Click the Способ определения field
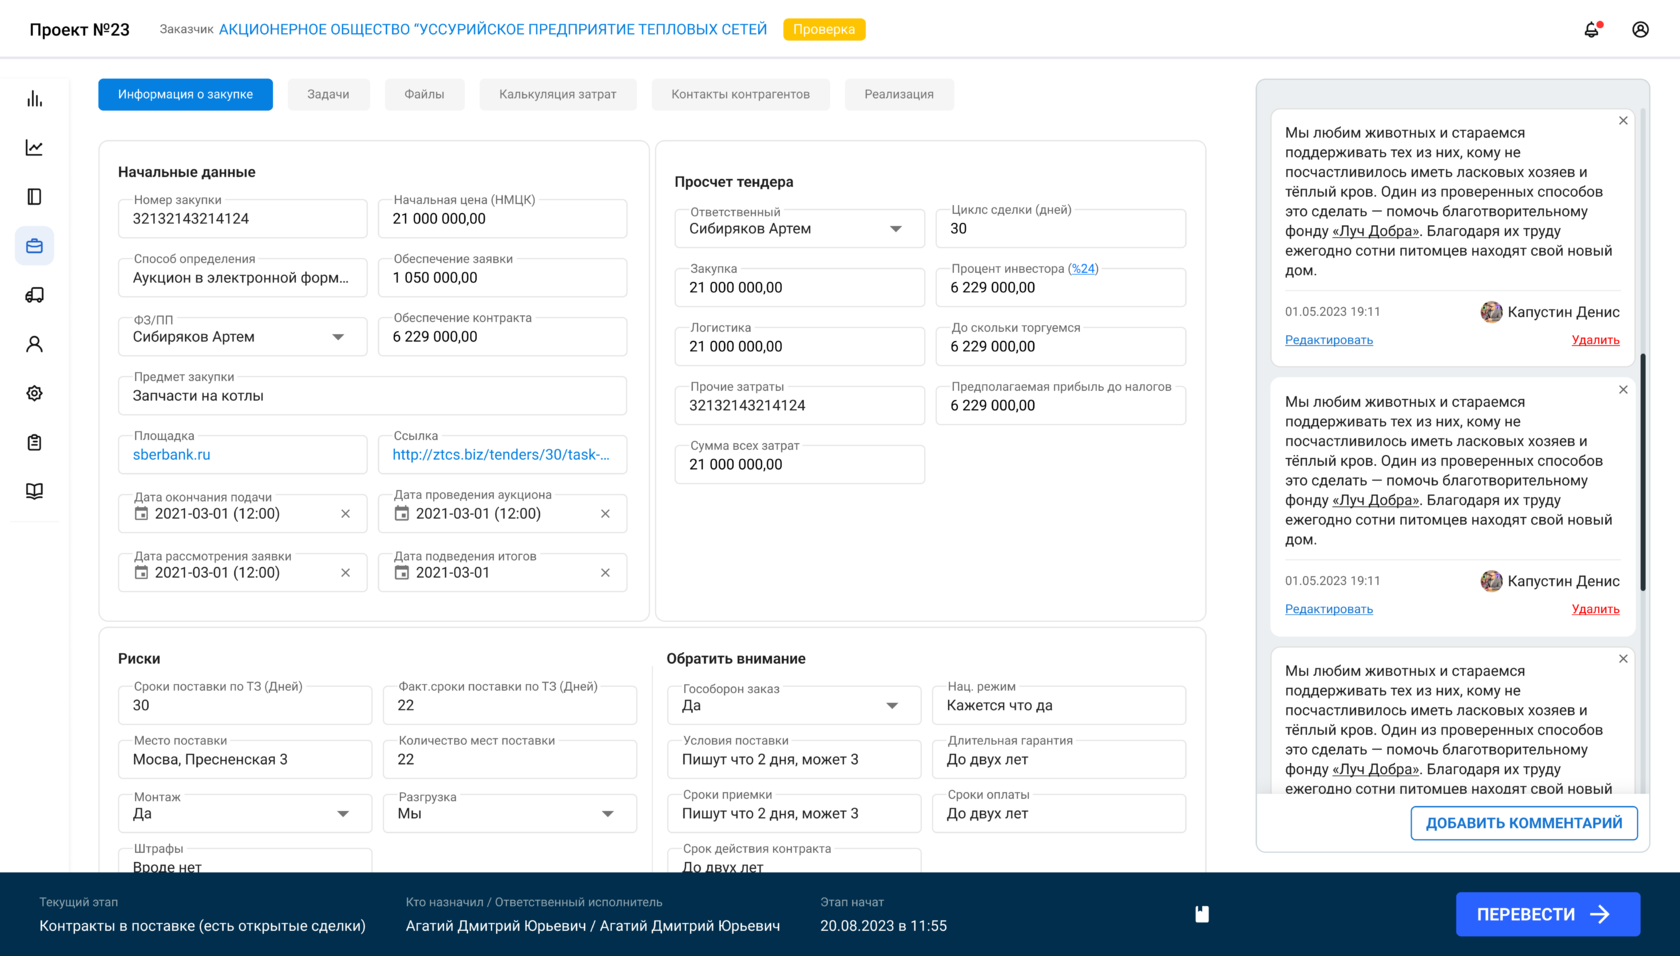1680x956 pixels. (x=243, y=278)
